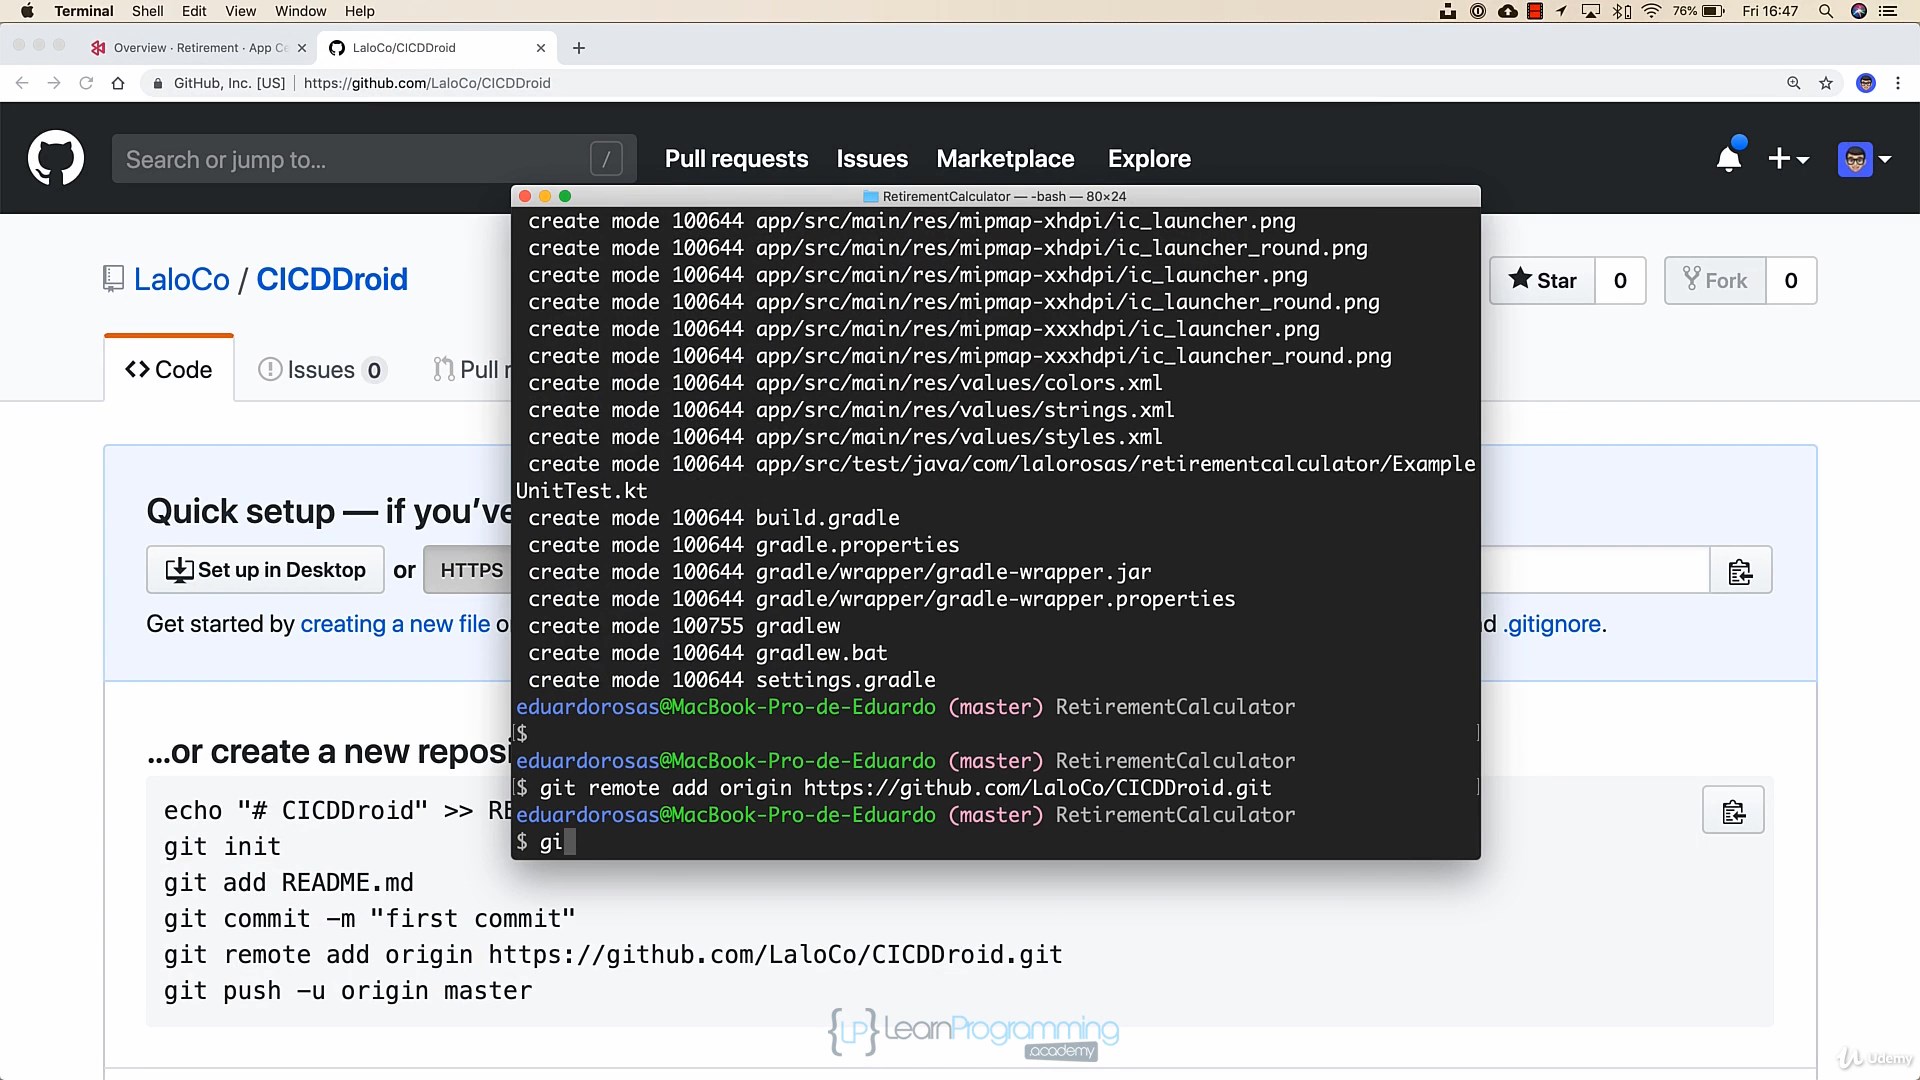This screenshot has height=1080, width=1920.
Task: Open the Chrome three-dot menu
Action: point(1898,83)
